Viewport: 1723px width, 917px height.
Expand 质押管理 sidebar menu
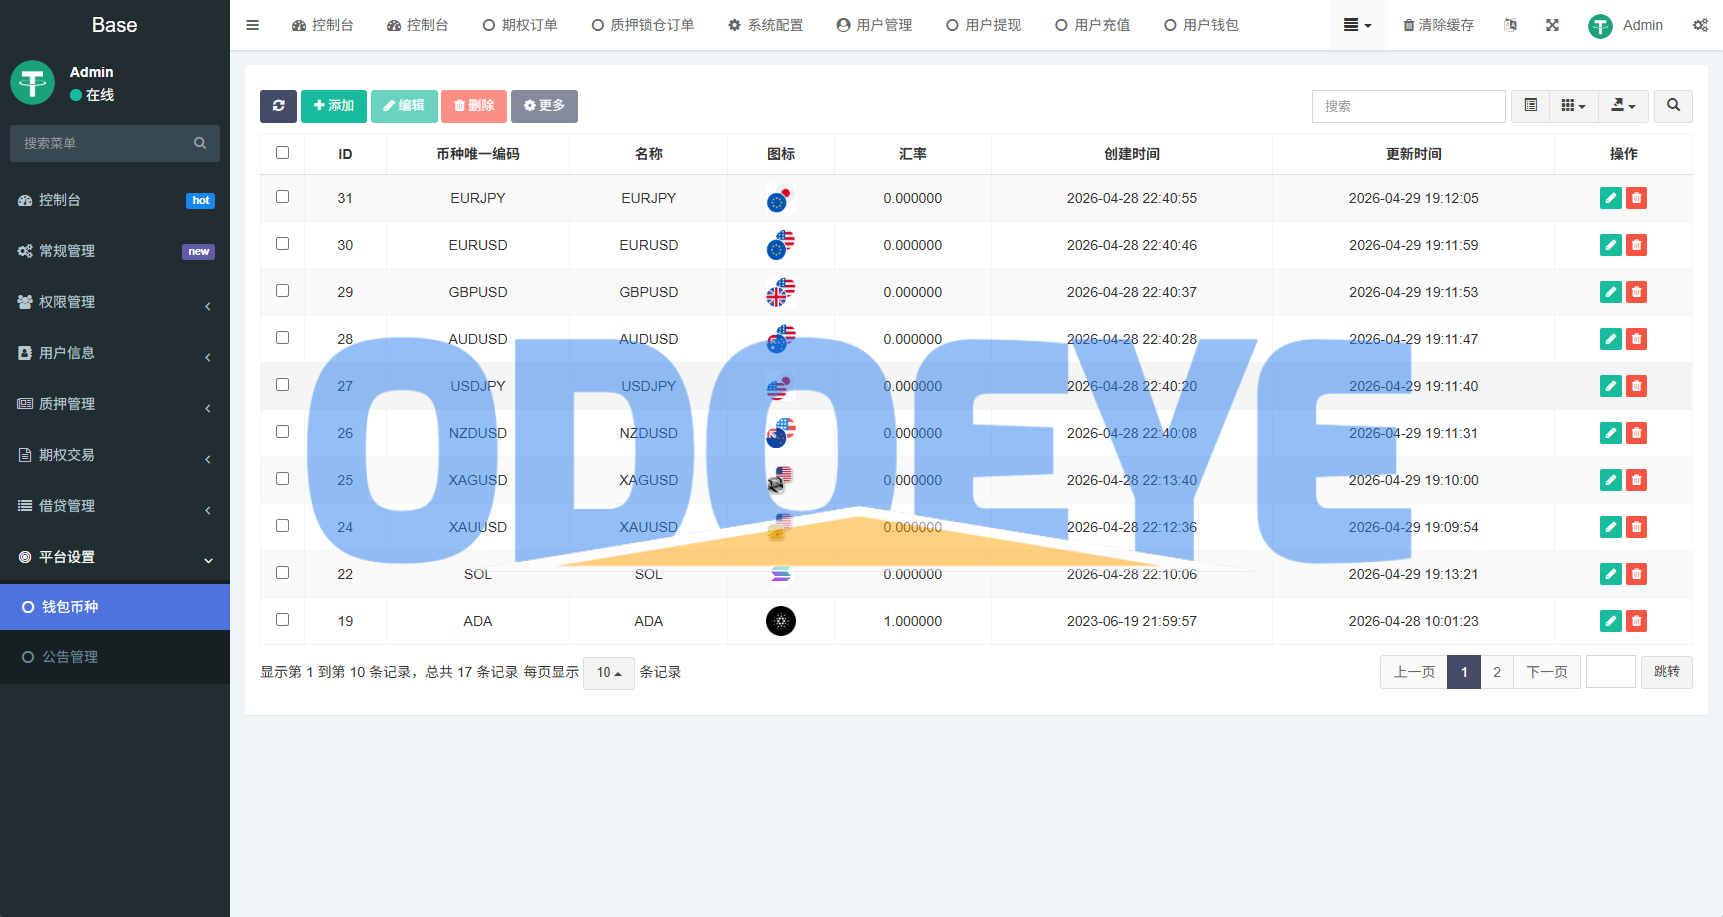click(x=115, y=404)
